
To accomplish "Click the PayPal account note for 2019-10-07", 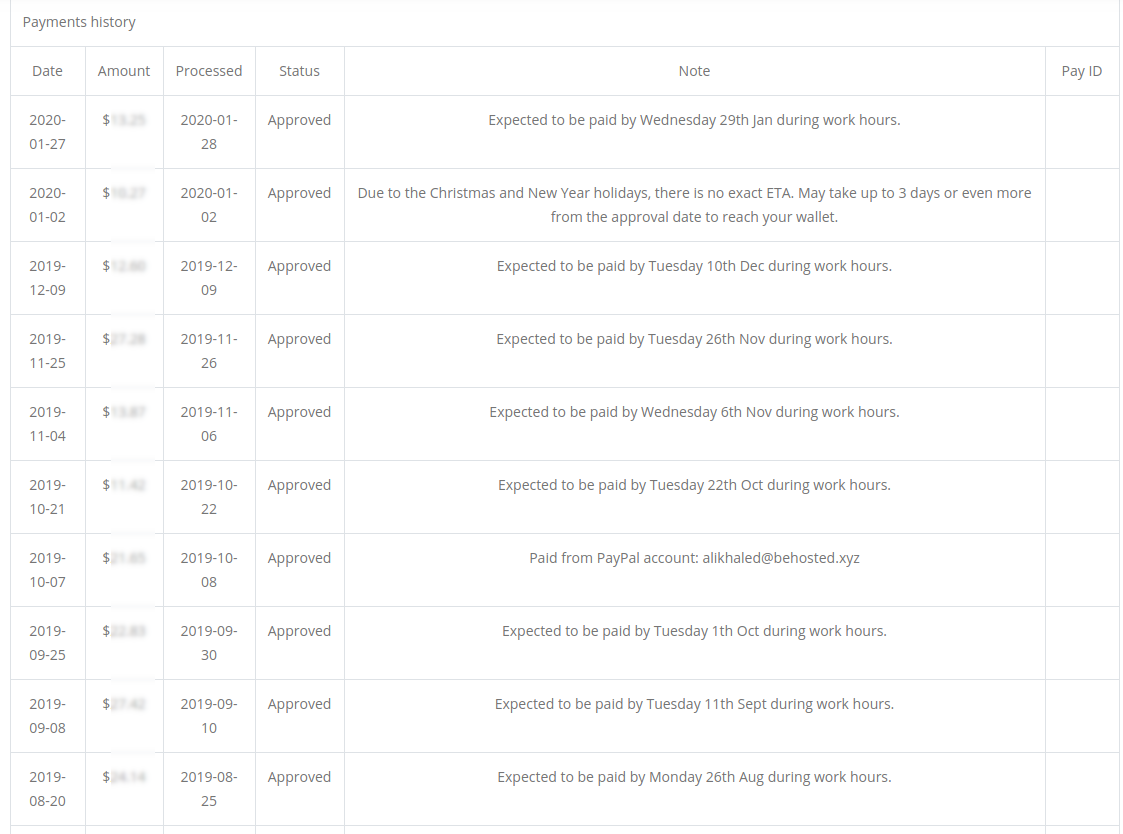I will point(694,558).
